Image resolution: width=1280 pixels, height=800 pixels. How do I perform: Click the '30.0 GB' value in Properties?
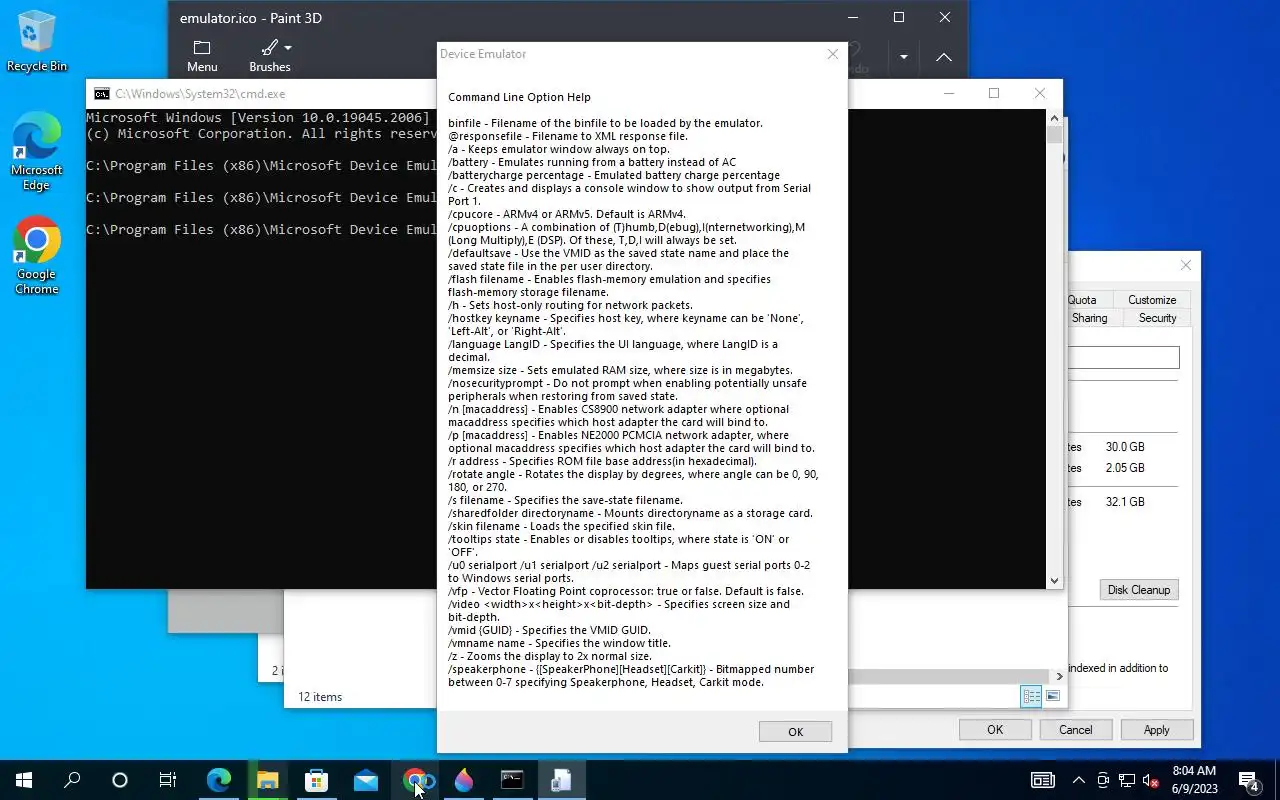tap(1125, 448)
